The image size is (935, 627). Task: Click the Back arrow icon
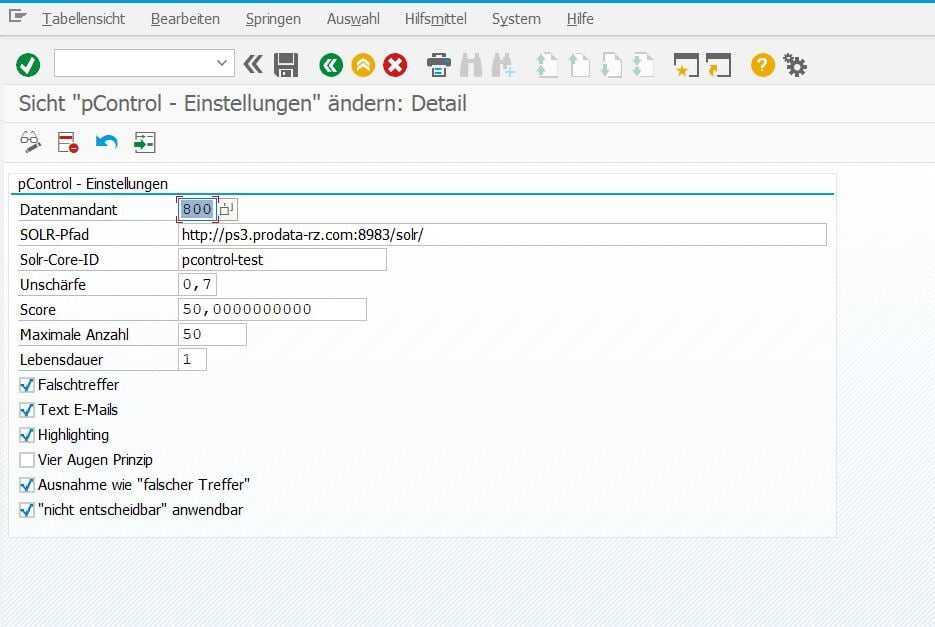[x=331, y=64]
